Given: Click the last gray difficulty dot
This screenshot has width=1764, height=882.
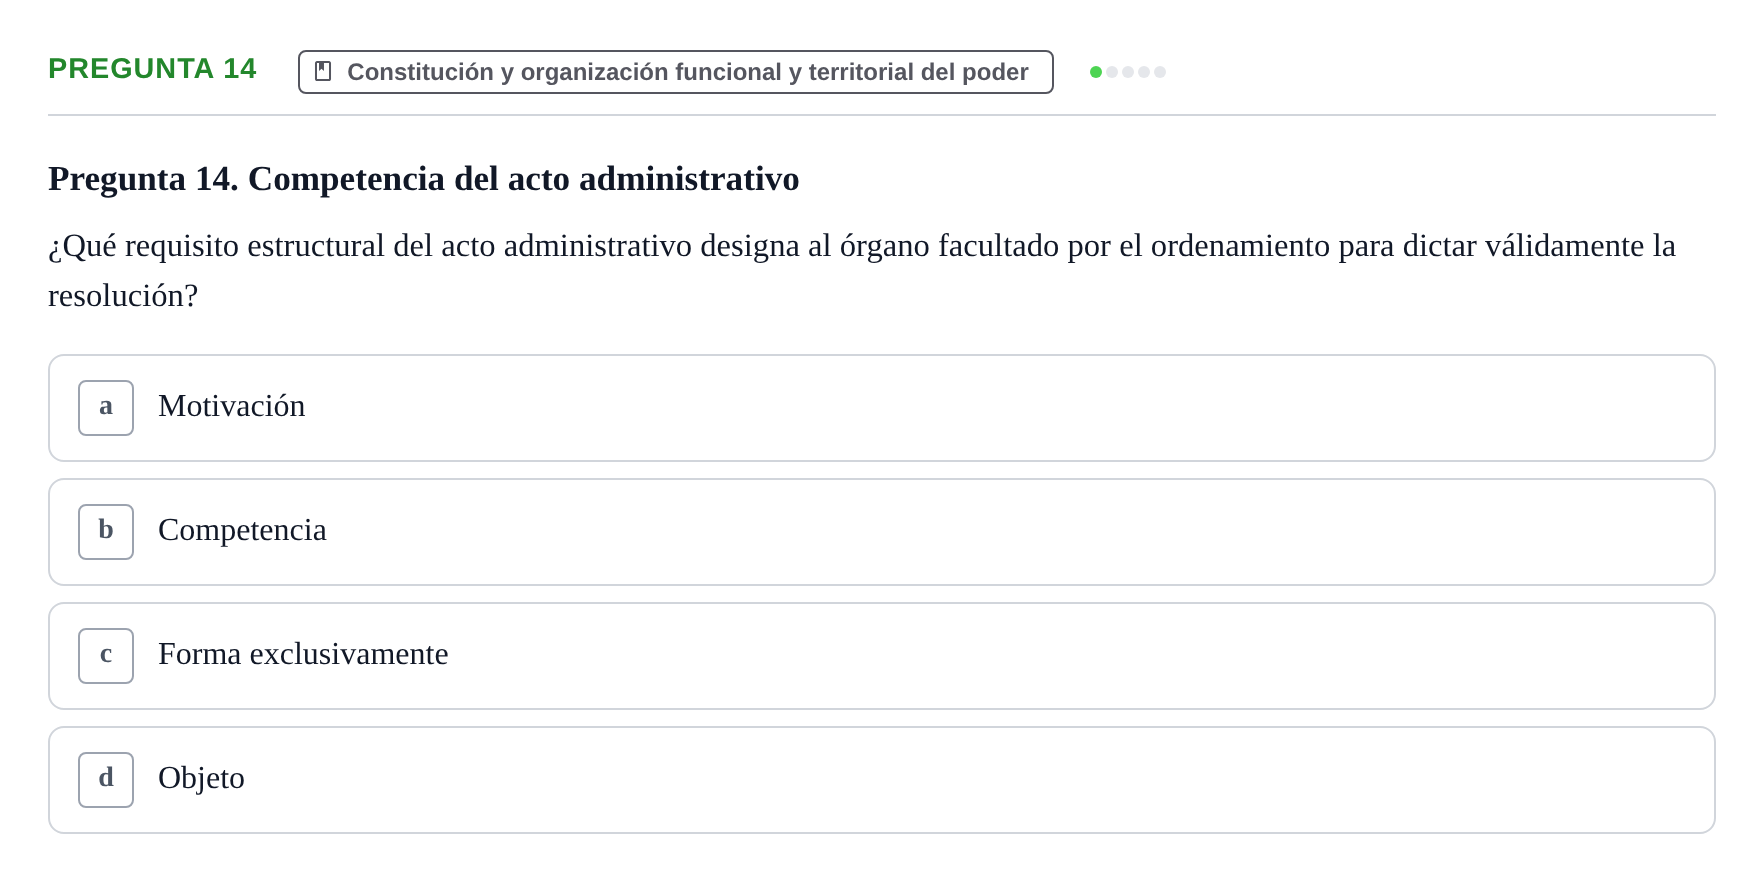Looking at the screenshot, I should click(1160, 72).
